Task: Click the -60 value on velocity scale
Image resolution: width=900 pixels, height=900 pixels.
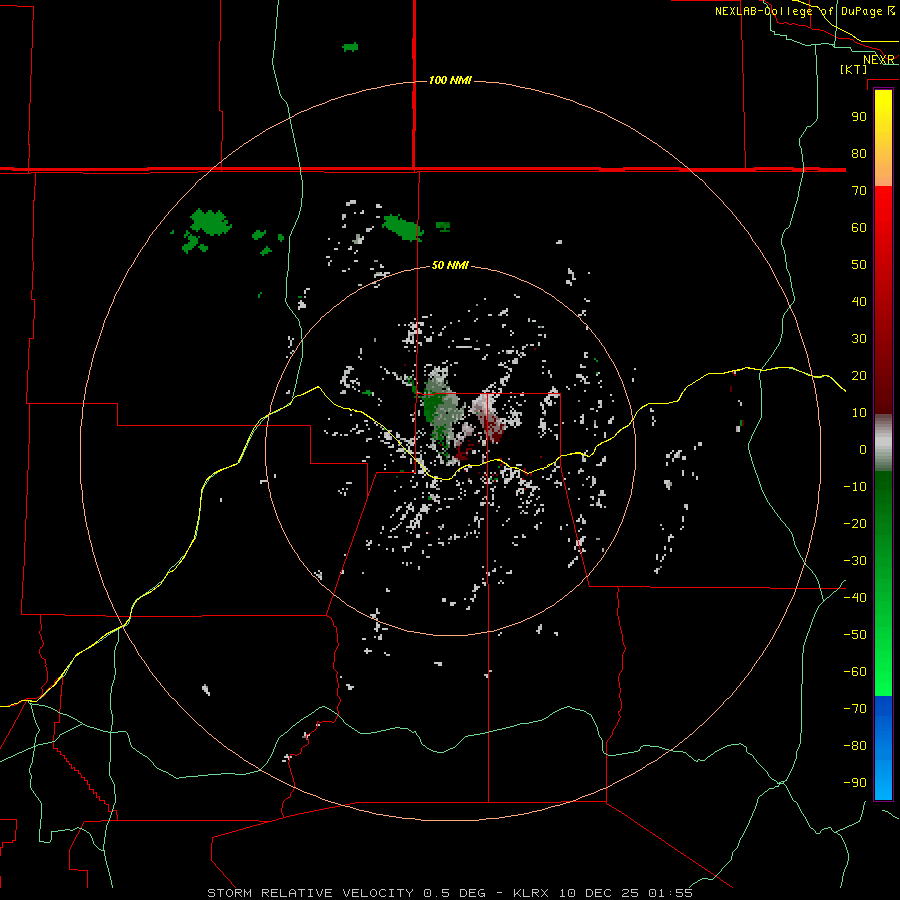Action: tap(855, 672)
